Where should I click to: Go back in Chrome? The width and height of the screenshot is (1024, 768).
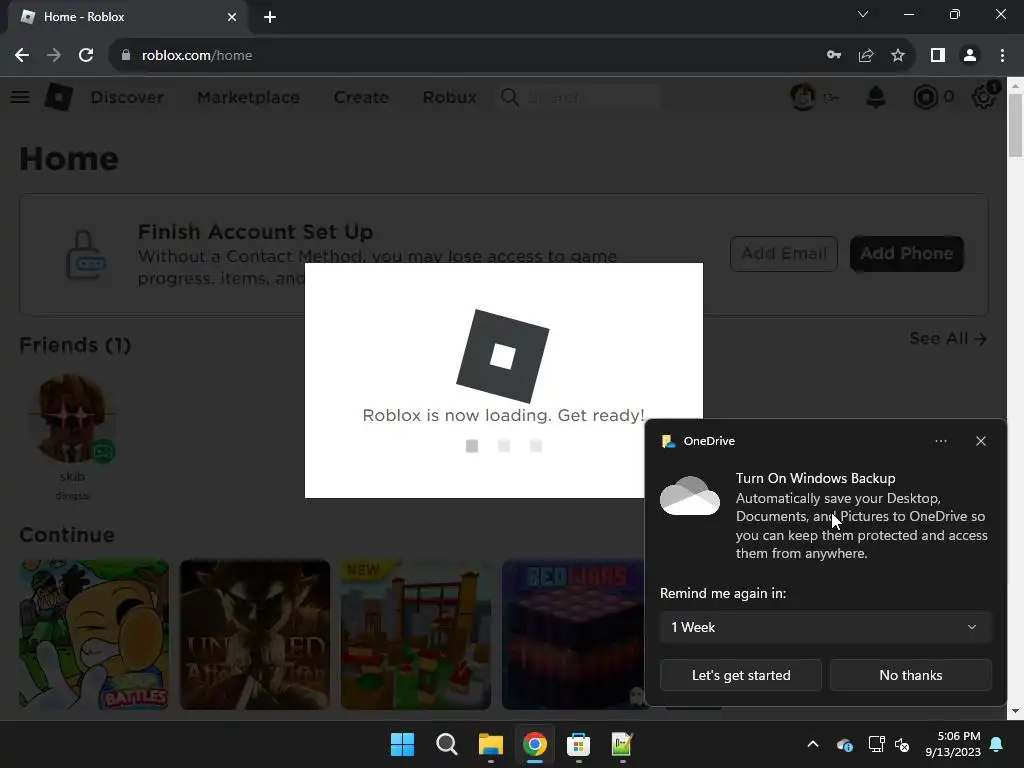[22, 56]
